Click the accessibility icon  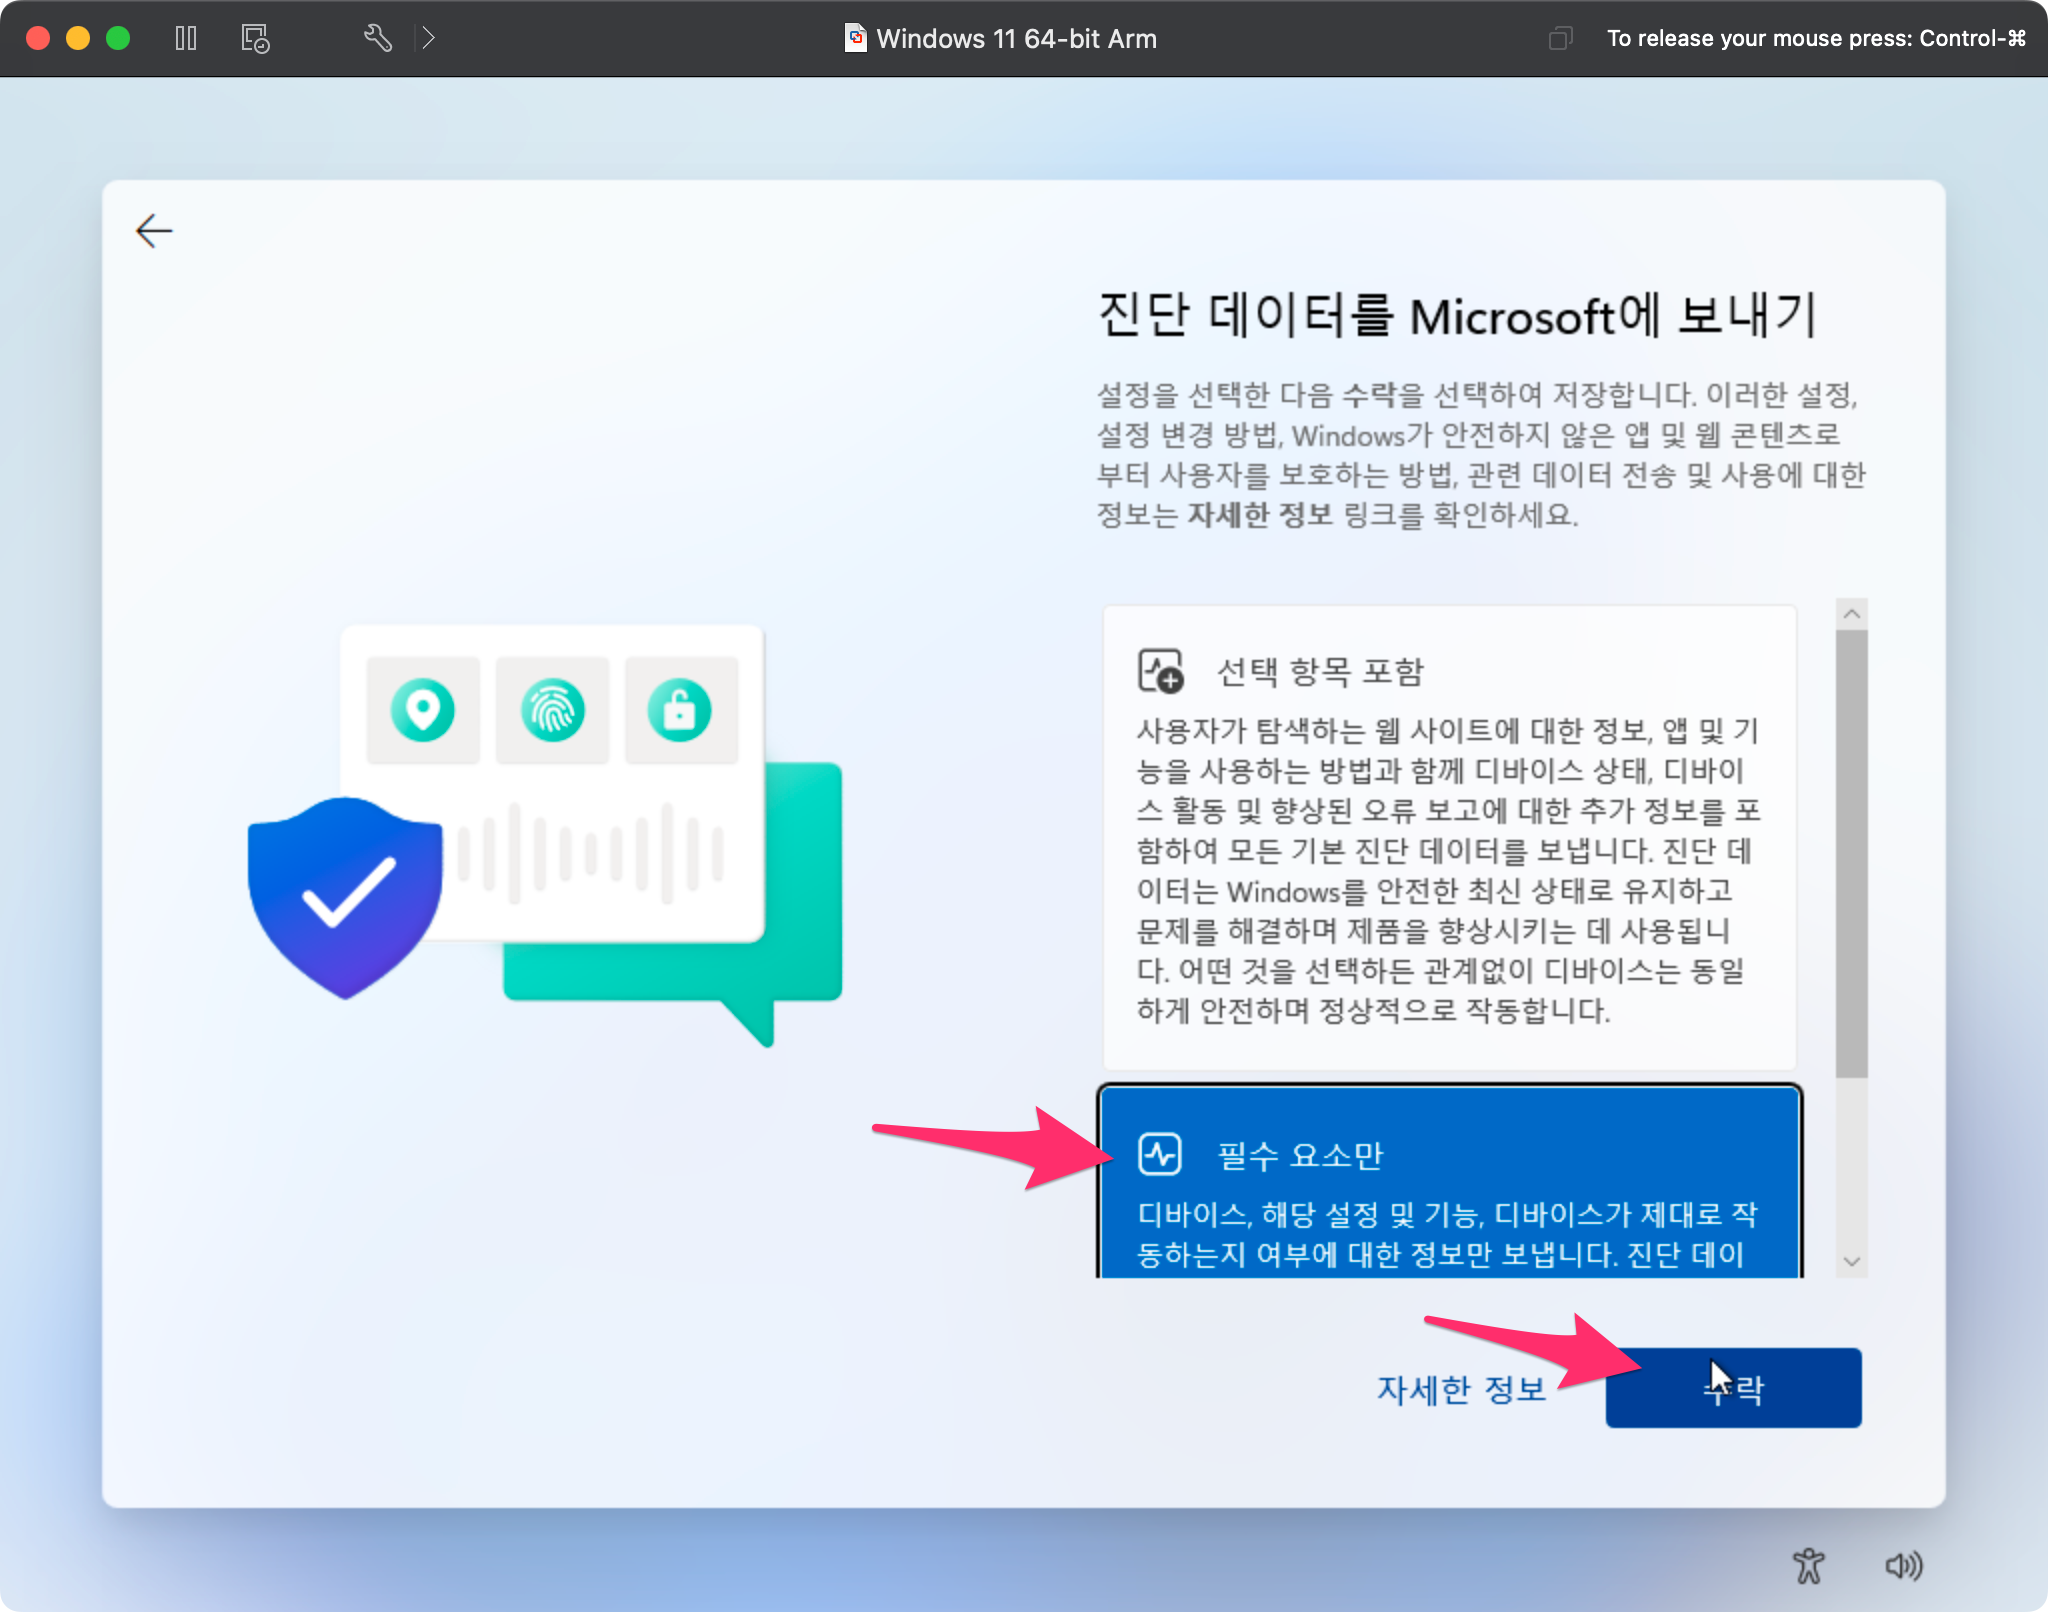(1808, 1565)
